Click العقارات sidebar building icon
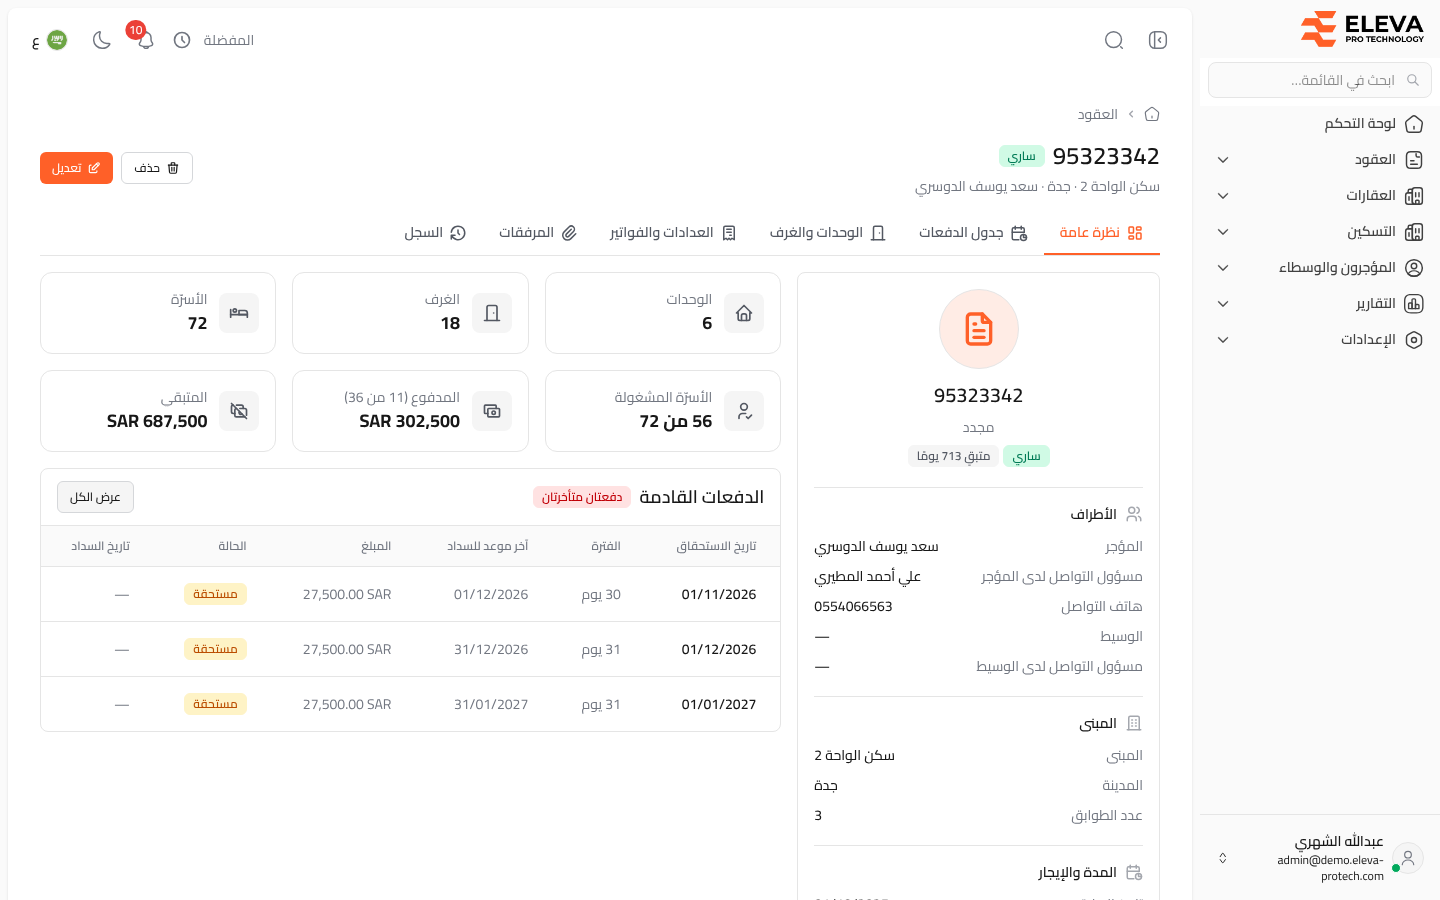Screen dimensions: 1440x900 click(1414, 196)
